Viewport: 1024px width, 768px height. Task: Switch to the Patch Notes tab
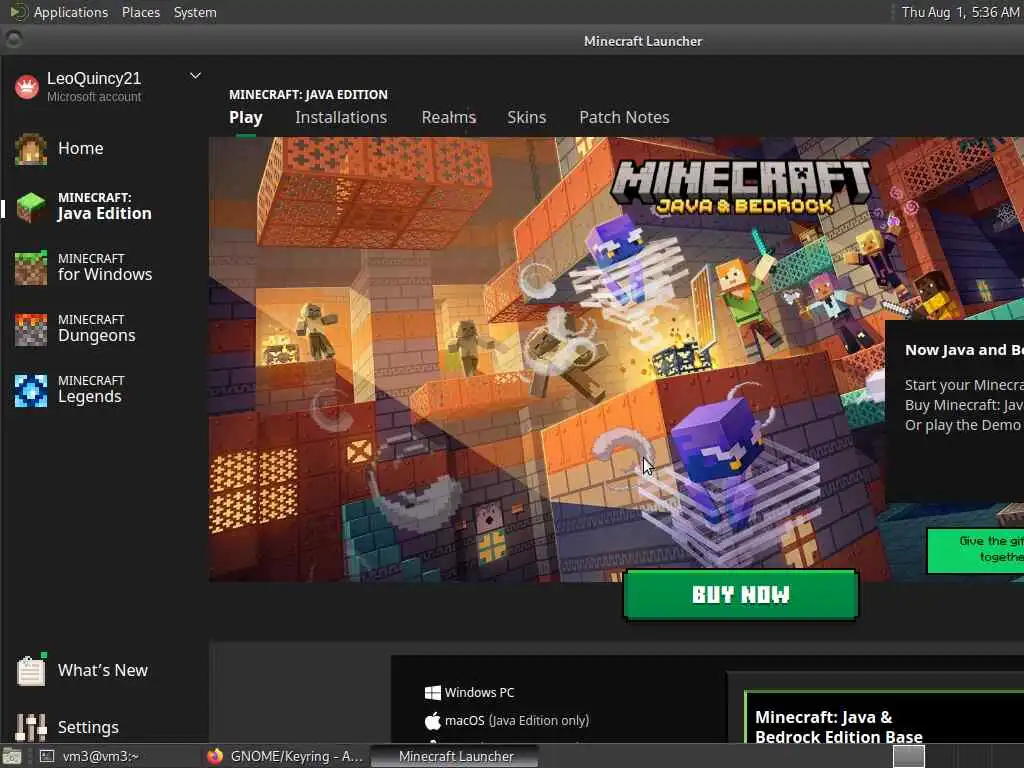point(624,118)
